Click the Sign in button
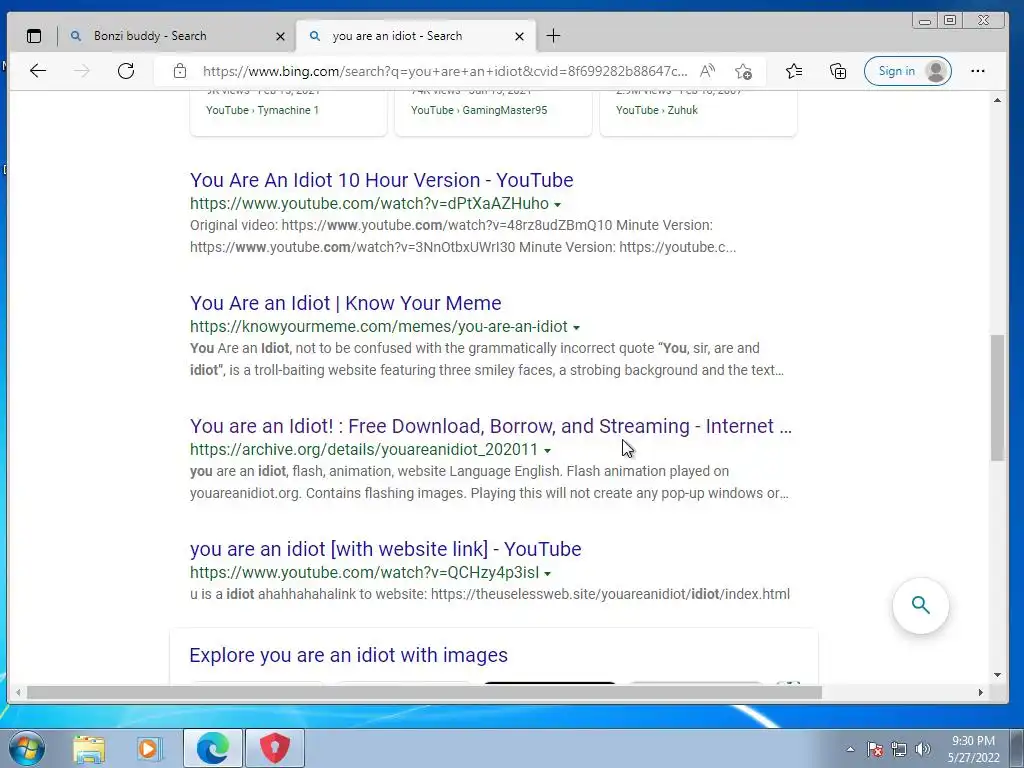Viewport: 1024px width, 768px height. point(908,71)
